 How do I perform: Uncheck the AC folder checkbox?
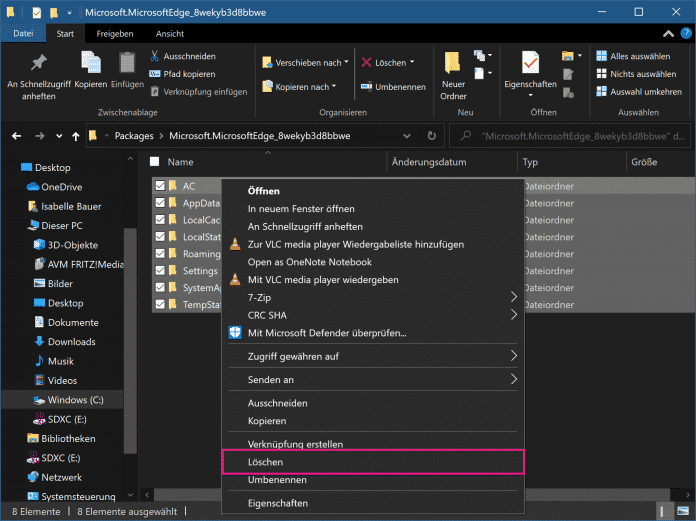[x=159, y=186]
